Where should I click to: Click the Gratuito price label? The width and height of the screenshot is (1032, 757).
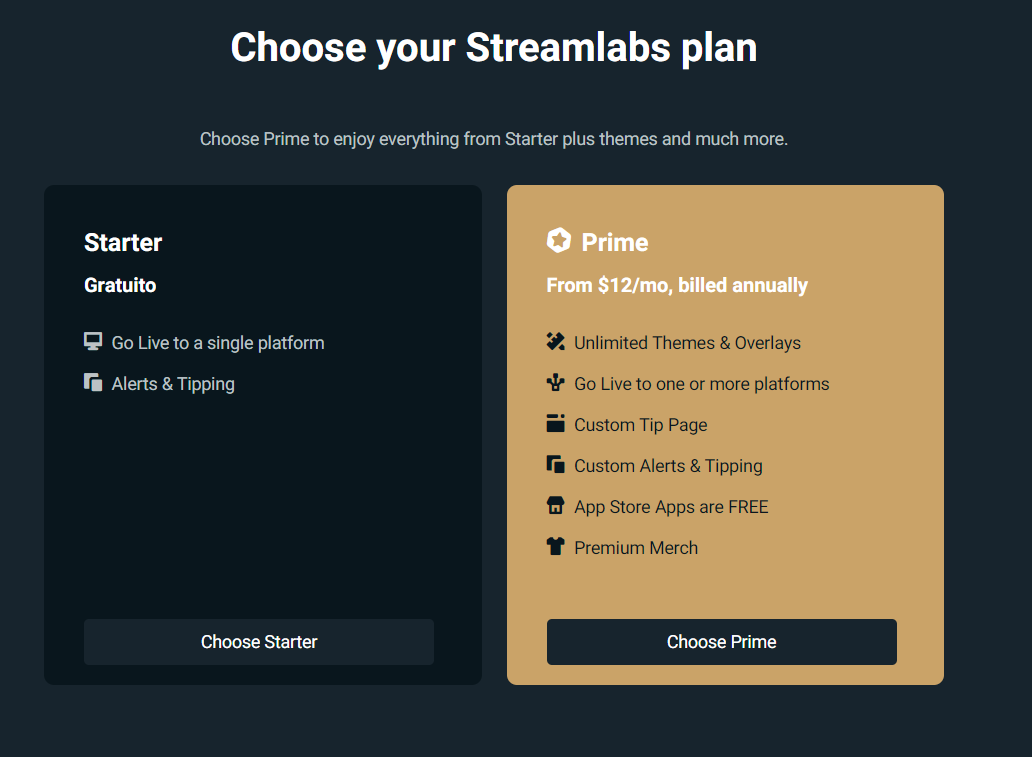click(120, 285)
